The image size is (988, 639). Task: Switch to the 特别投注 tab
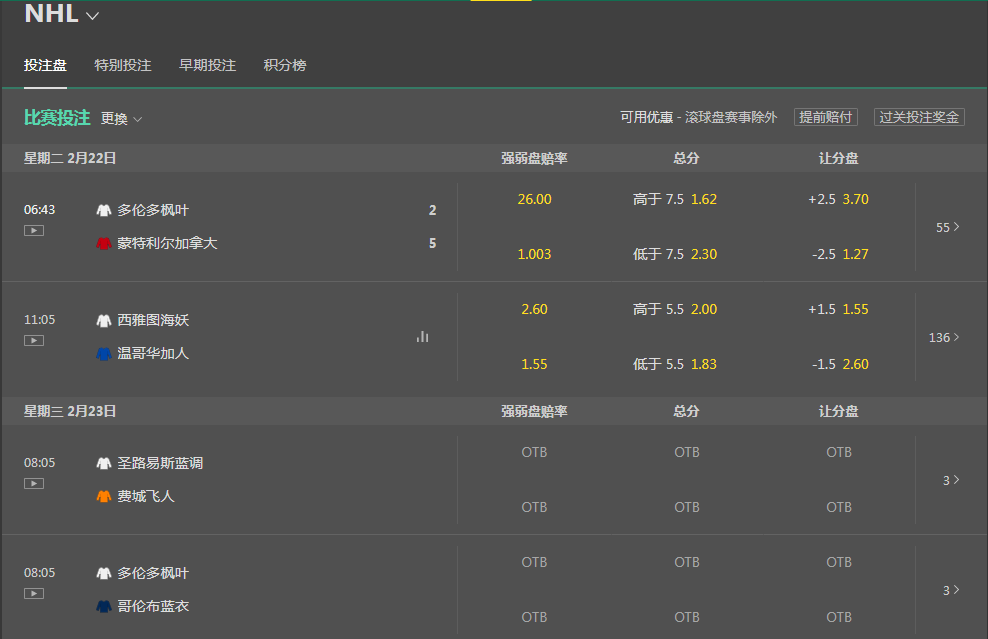tap(123, 65)
